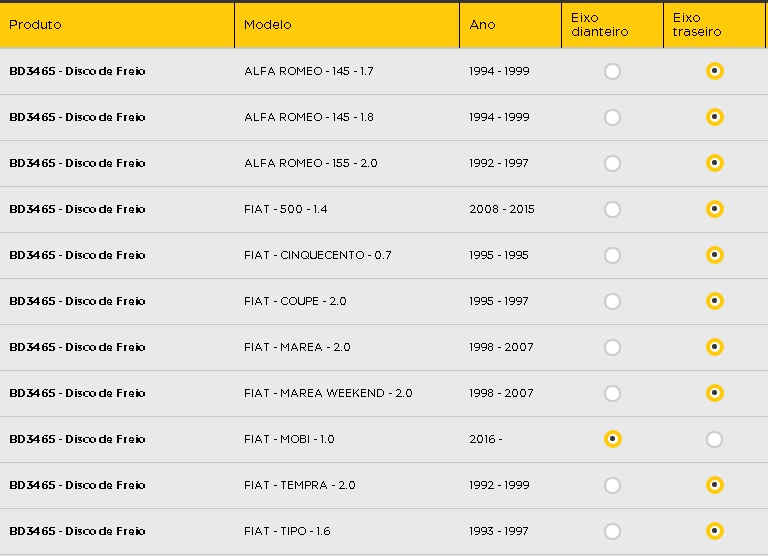Click model text FIAT - MAREA WEEKEND - 2.0
The image size is (768, 556).
click(328, 394)
